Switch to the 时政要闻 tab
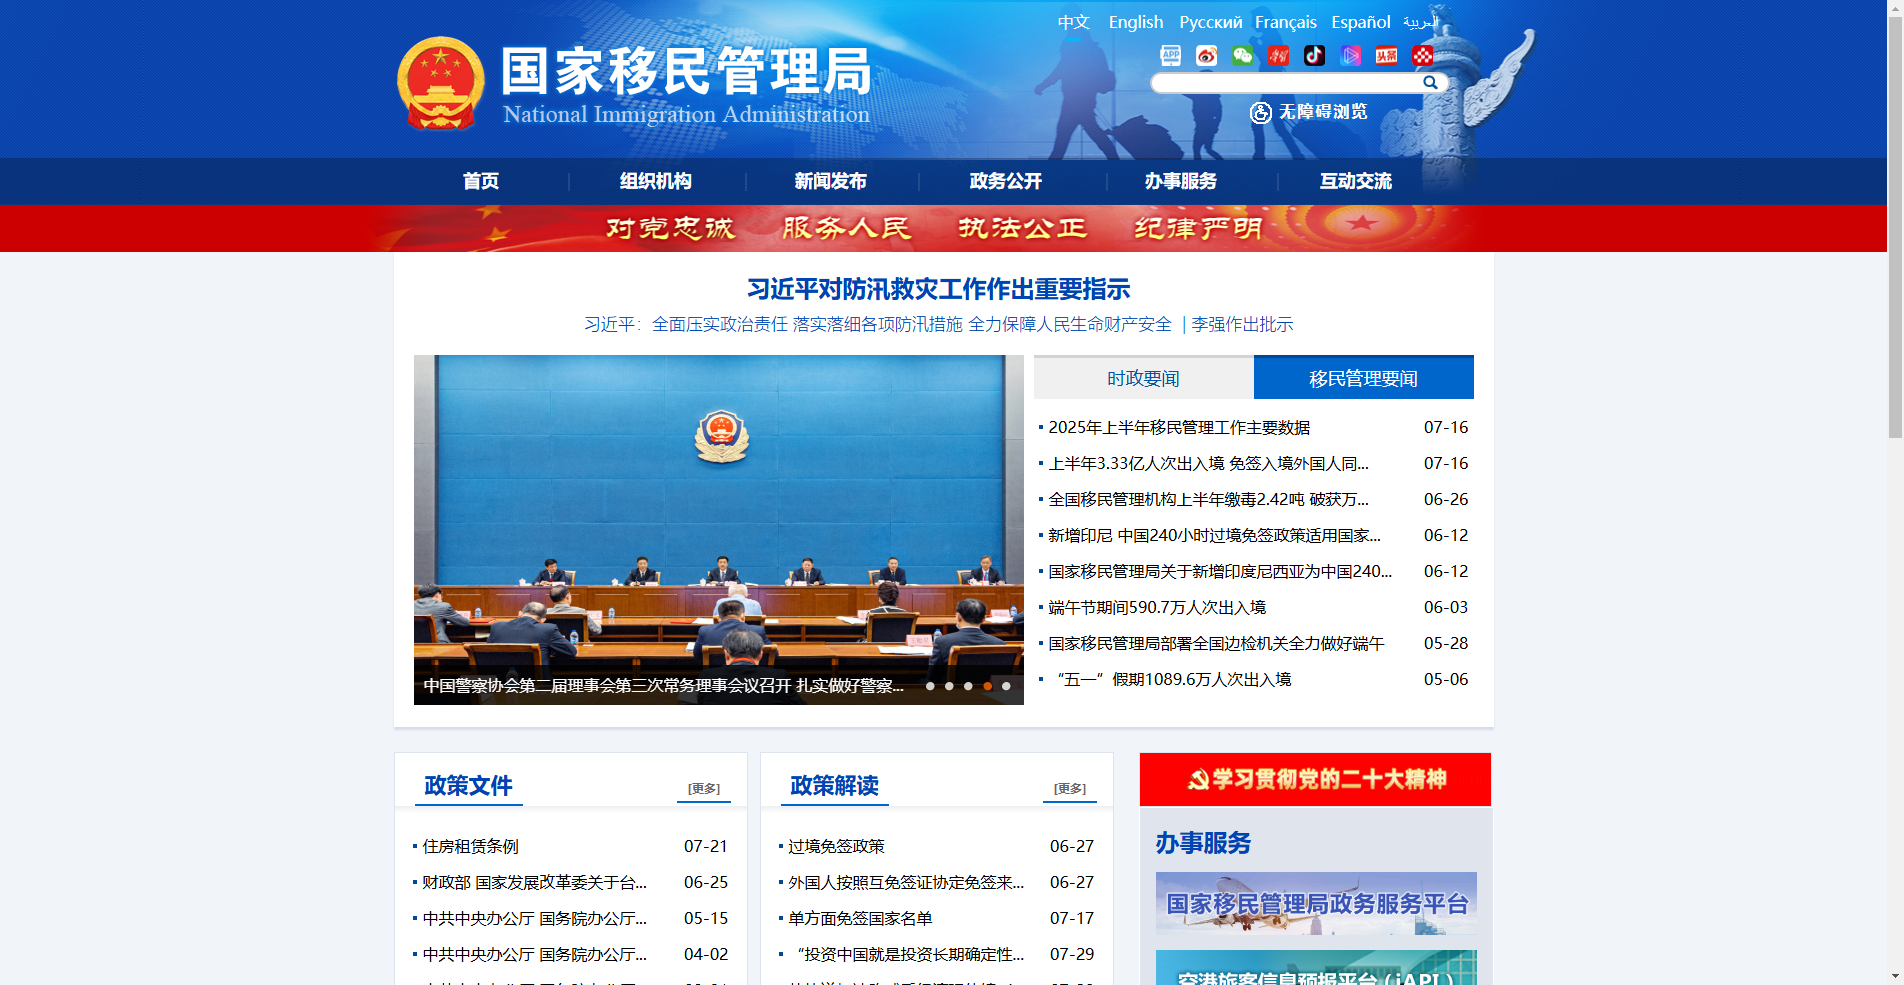Image resolution: width=1904 pixels, height=985 pixels. coord(1141,377)
